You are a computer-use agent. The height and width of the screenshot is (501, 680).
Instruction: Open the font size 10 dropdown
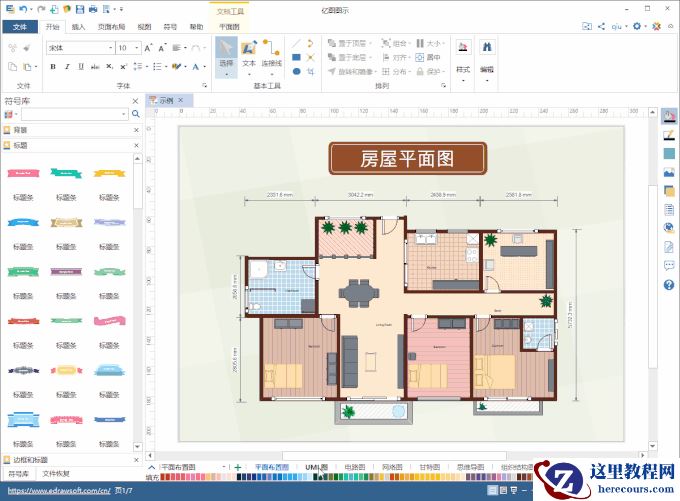(x=137, y=48)
